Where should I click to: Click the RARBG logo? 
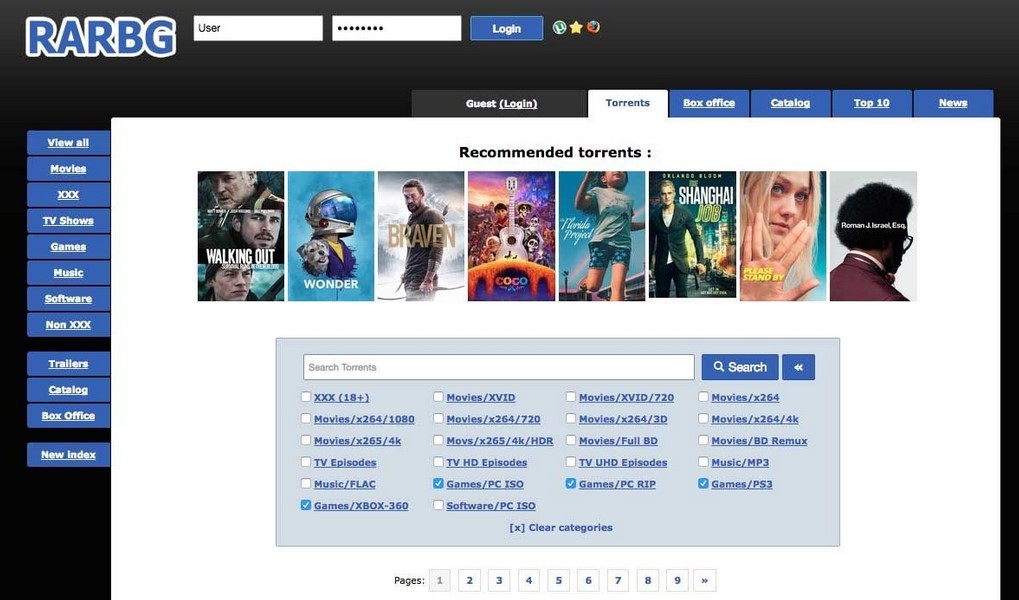(x=101, y=37)
